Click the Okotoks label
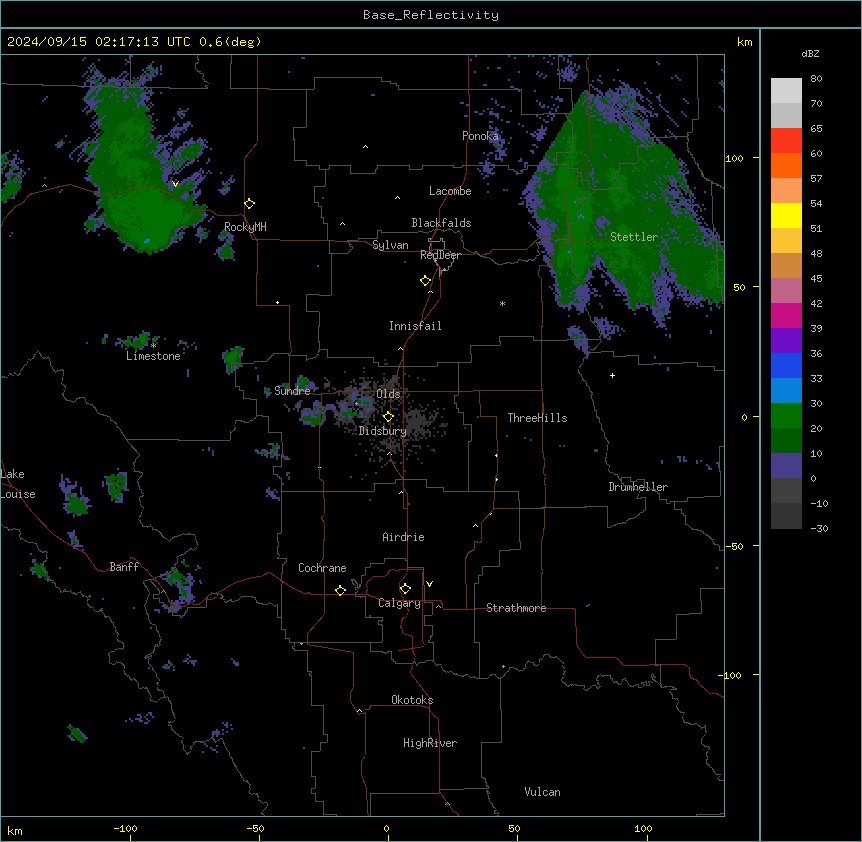This screenshot has height=842, width=862. [x=412, y=700]
